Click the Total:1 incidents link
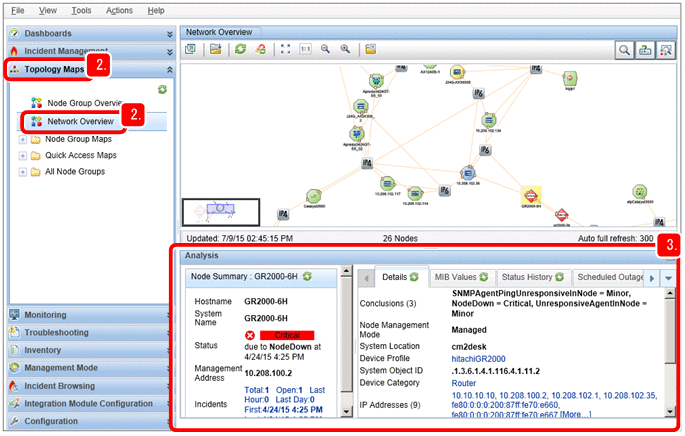 256,390
